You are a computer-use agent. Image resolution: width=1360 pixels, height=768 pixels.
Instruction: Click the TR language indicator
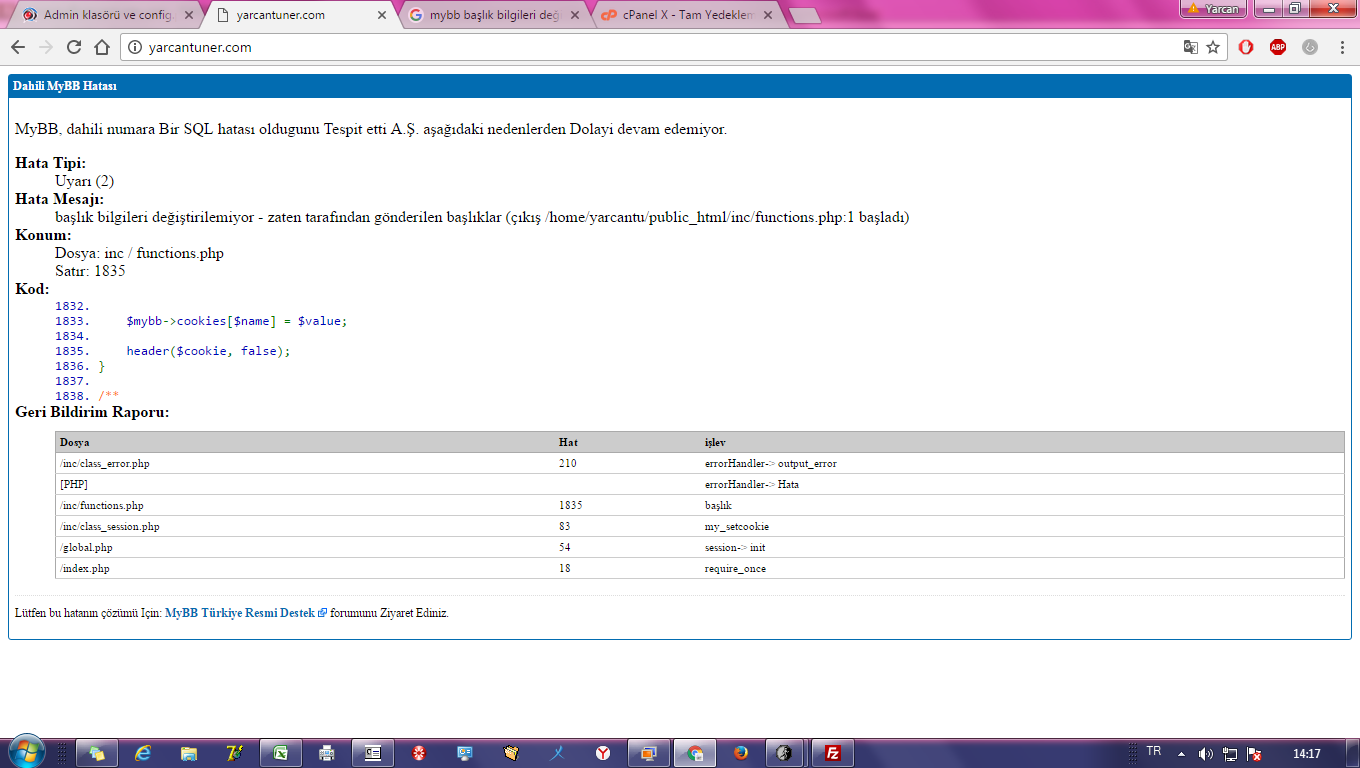click(x=1154, y=751)
